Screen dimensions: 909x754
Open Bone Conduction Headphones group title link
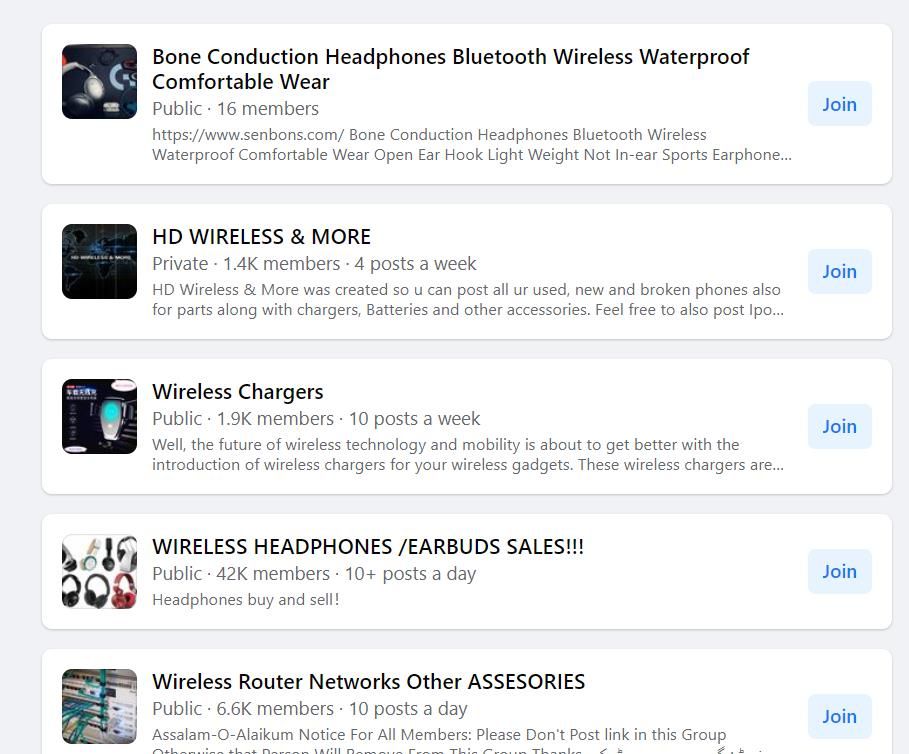click(x=450, y=69)
